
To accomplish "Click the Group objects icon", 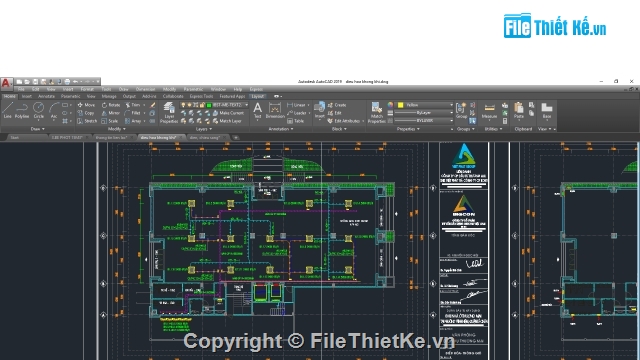I will (x=461, y=110).
